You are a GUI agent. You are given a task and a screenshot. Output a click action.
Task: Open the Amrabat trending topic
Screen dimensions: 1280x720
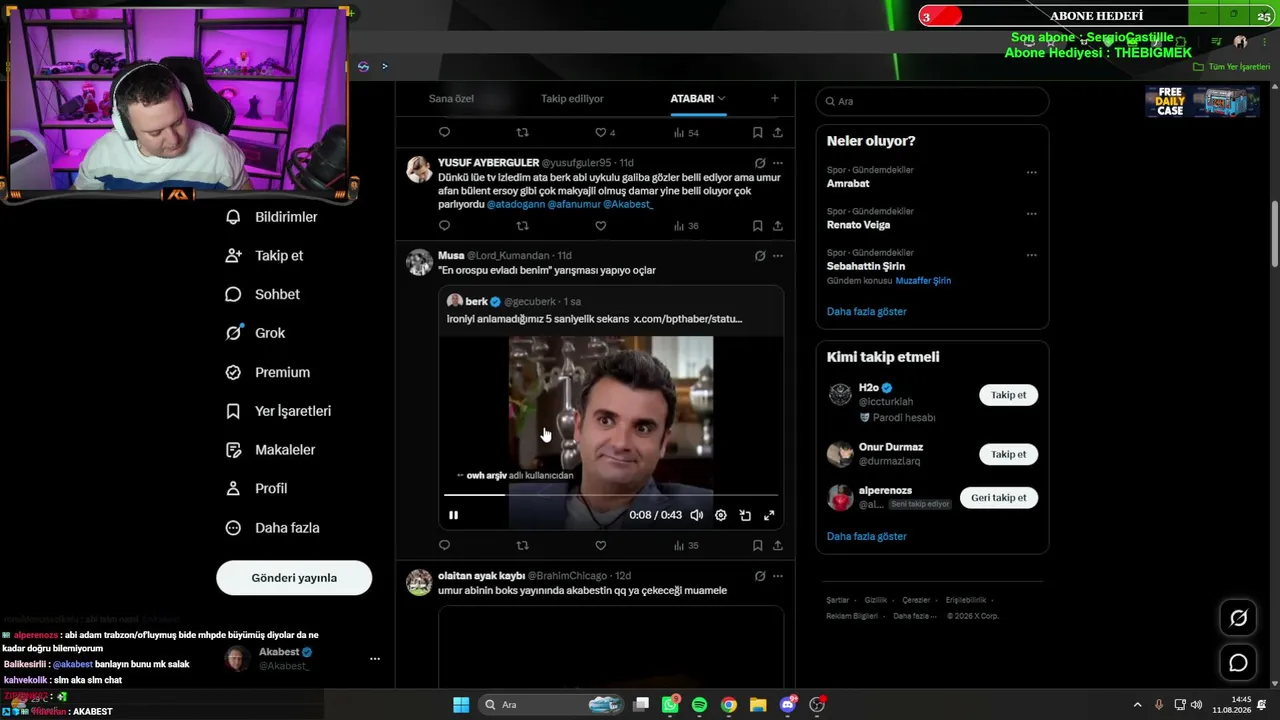[x=848, y=184]
